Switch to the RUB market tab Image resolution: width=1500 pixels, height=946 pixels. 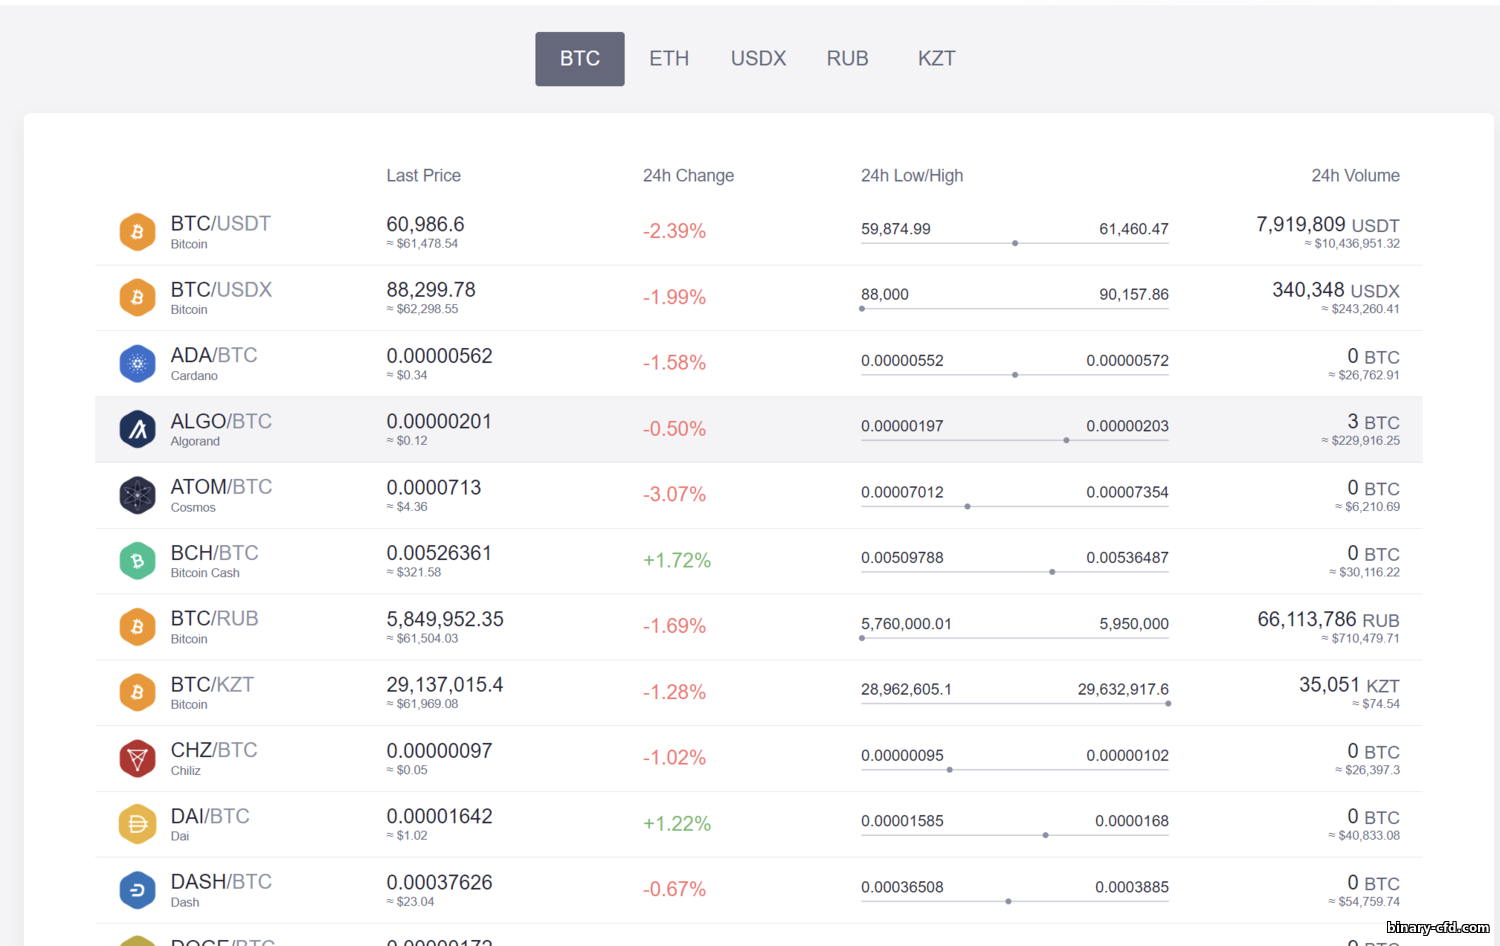point(847,59)
